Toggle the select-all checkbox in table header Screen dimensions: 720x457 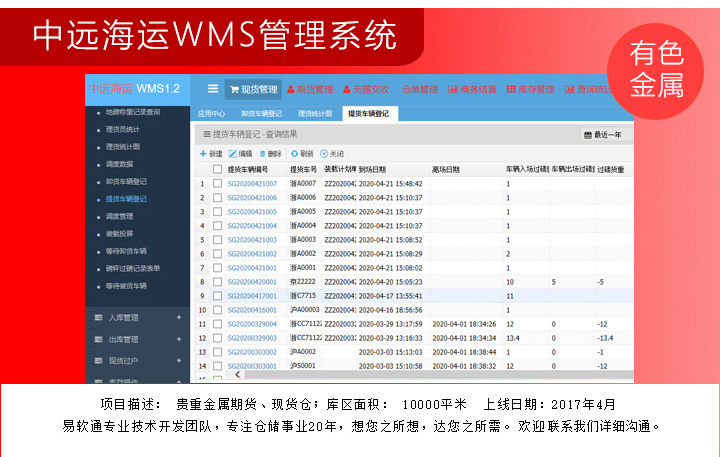click(x=217, y=170)
